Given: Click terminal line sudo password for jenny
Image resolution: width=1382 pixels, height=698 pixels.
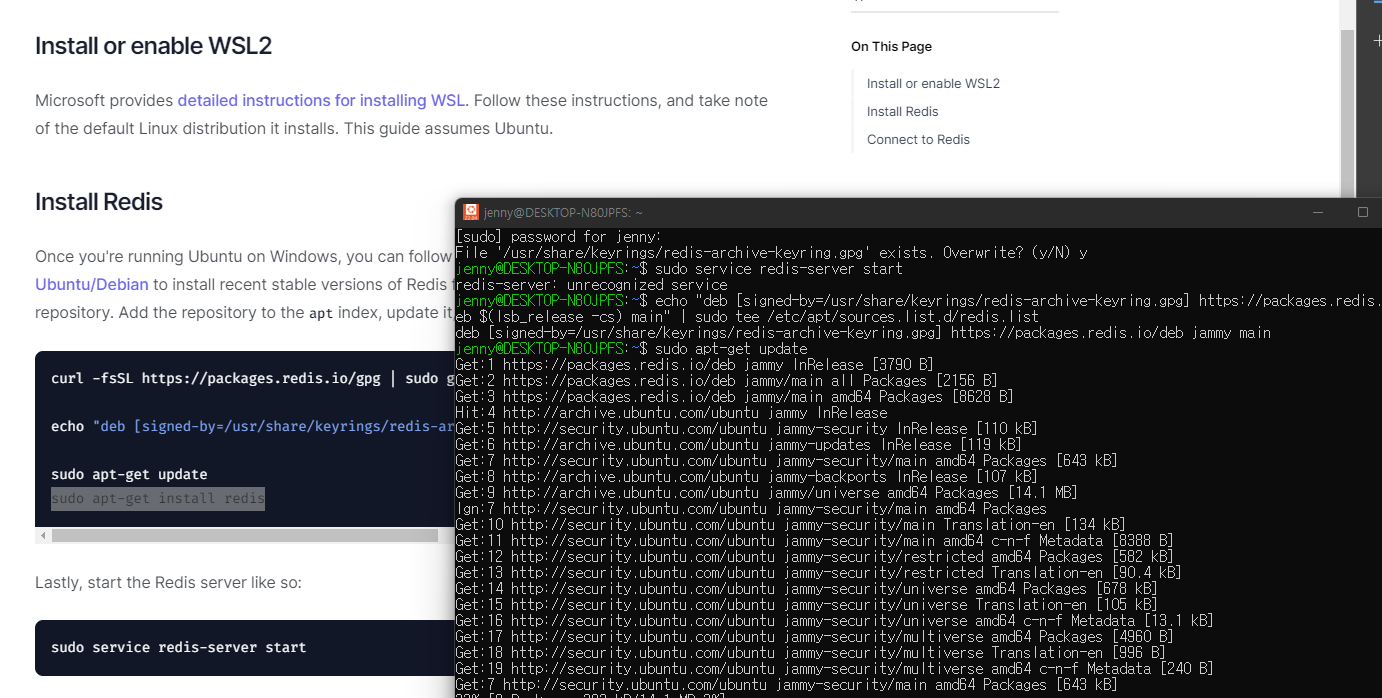Looking at the screenshot, I should pos(558,237).
